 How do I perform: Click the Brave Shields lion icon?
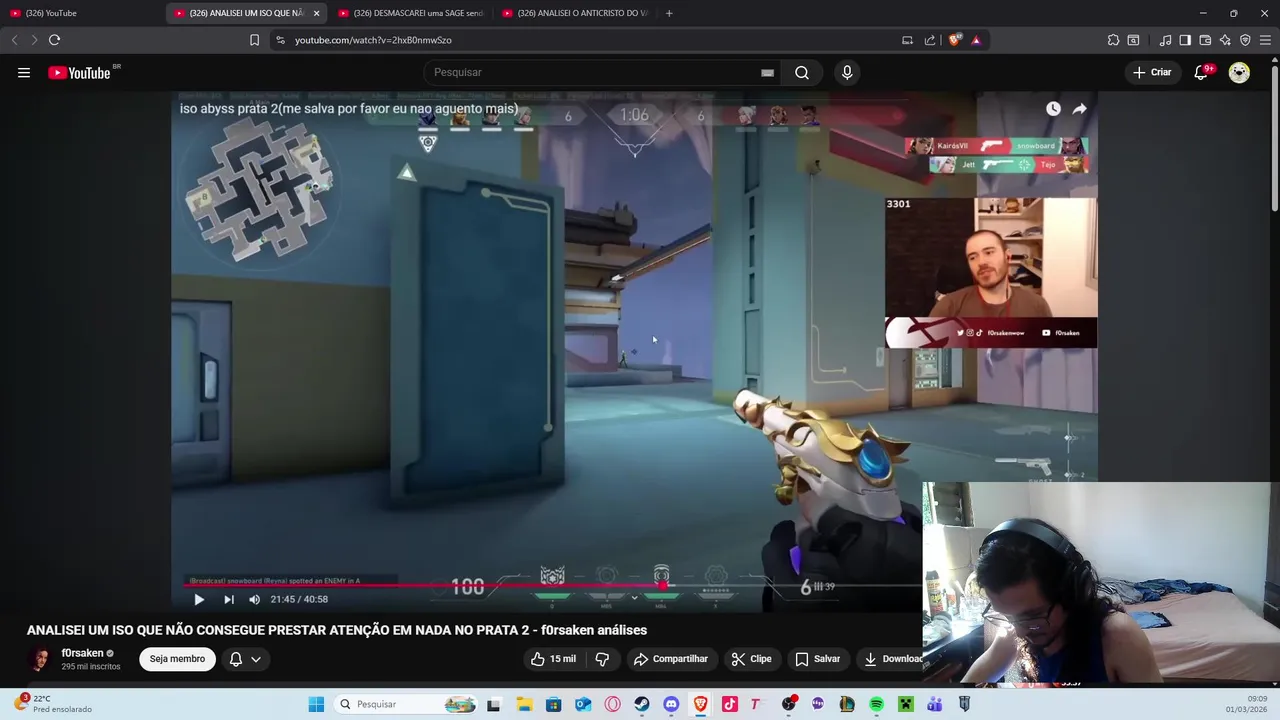point(955,40)
